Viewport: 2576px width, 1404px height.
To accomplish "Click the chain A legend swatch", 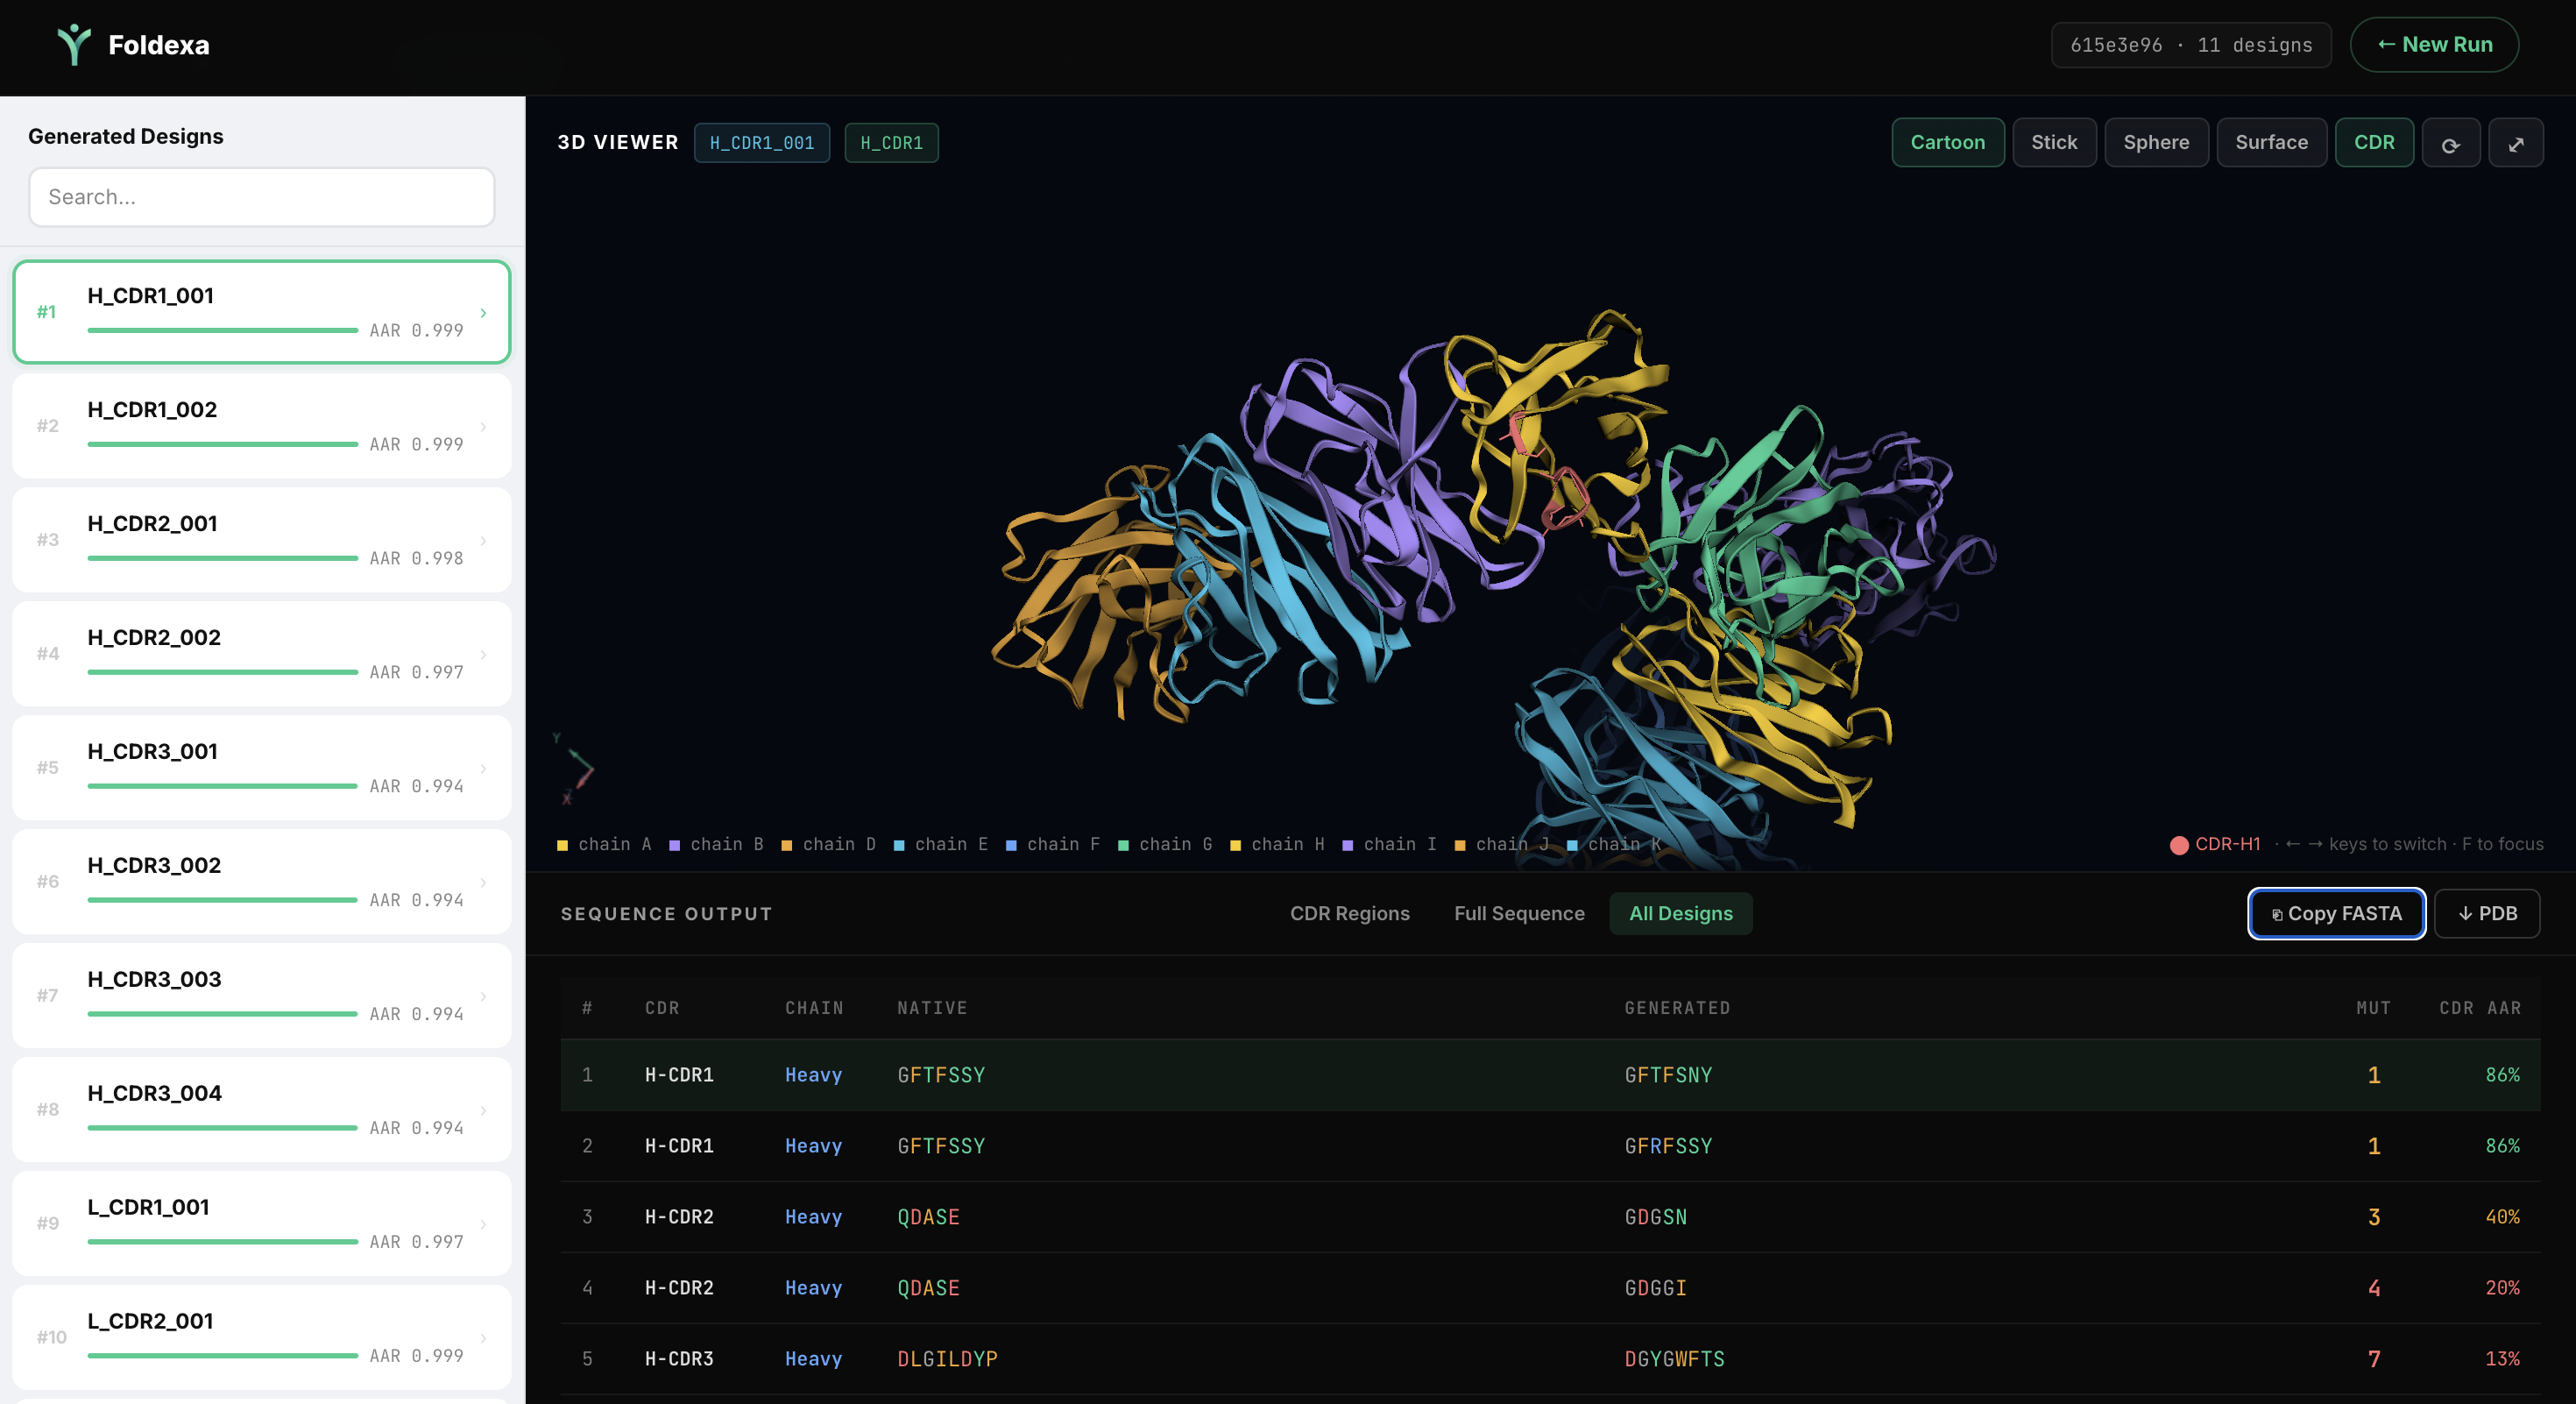I will tap(564, 844).
